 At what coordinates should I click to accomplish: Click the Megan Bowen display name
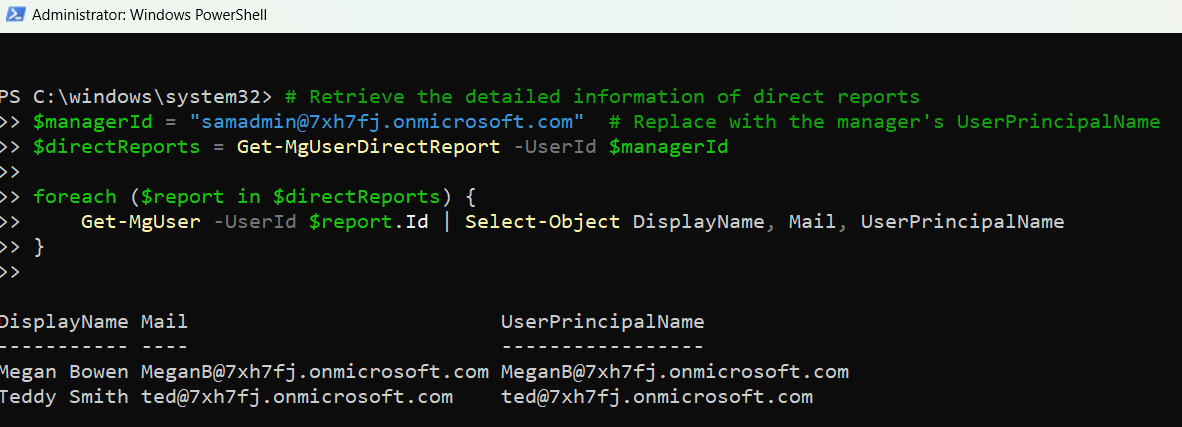(64, 372)
